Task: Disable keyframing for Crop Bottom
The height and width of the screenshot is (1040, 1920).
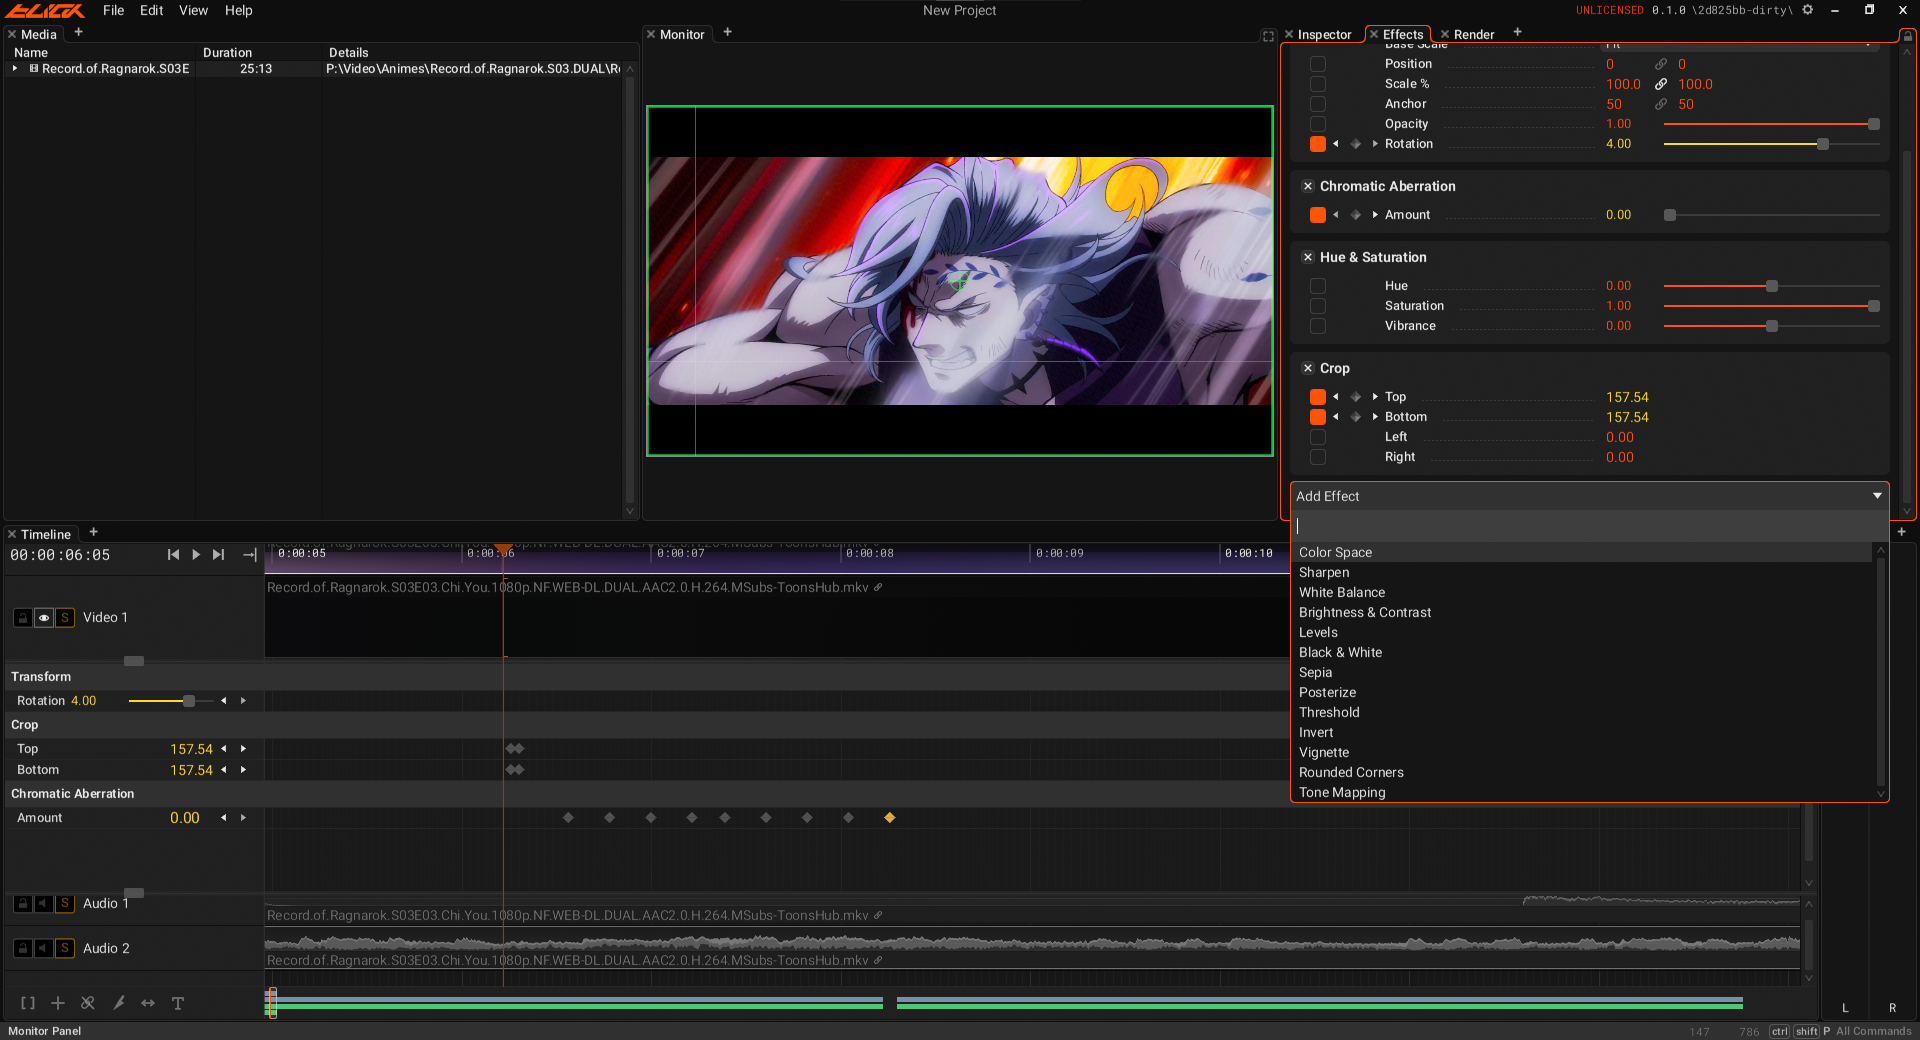Action: (1318, 417)
